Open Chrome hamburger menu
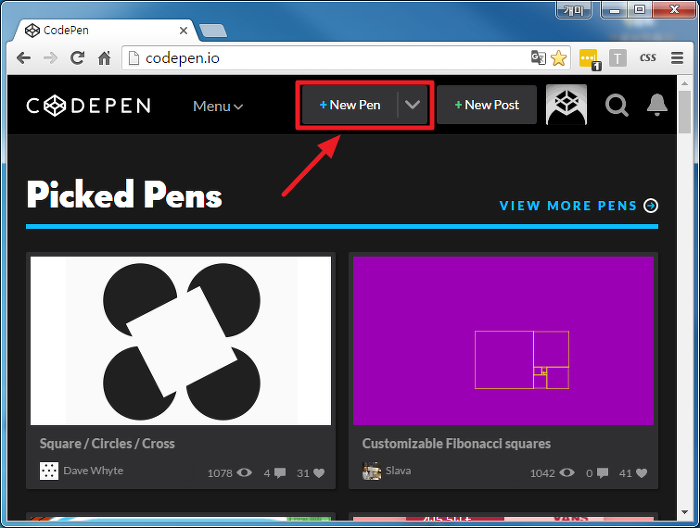The image size is (700, 528). (677, 58)
